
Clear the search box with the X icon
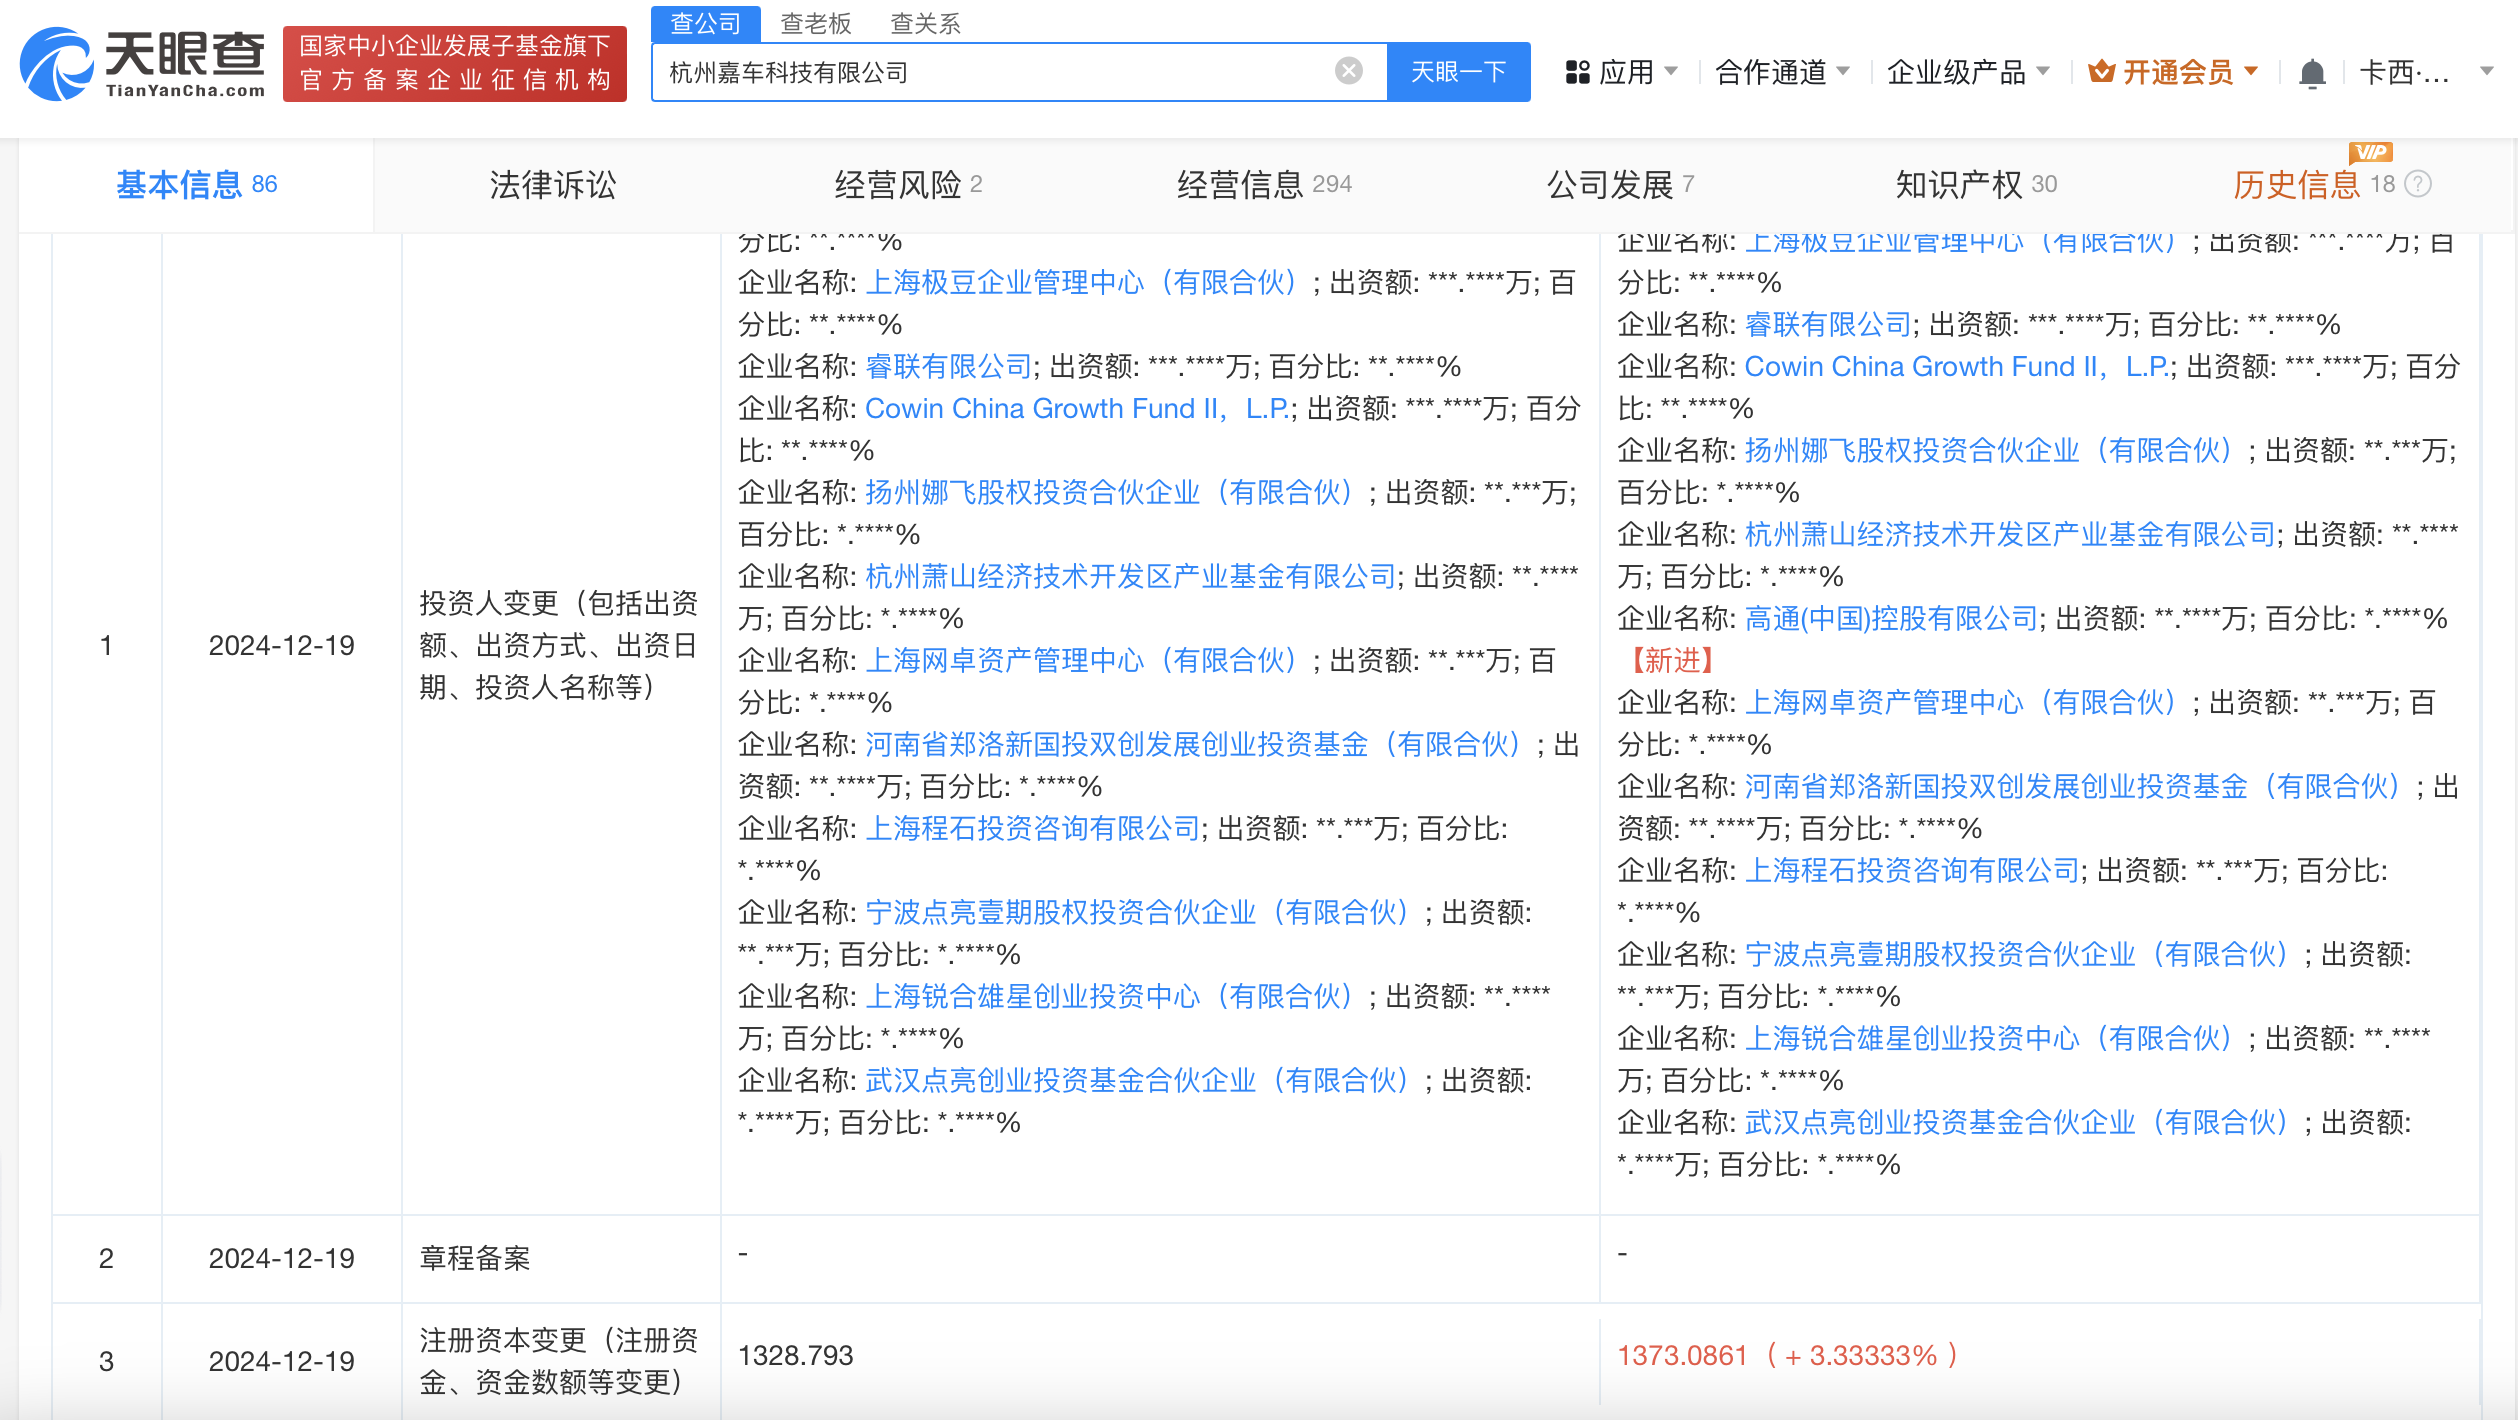(1348, 71)
